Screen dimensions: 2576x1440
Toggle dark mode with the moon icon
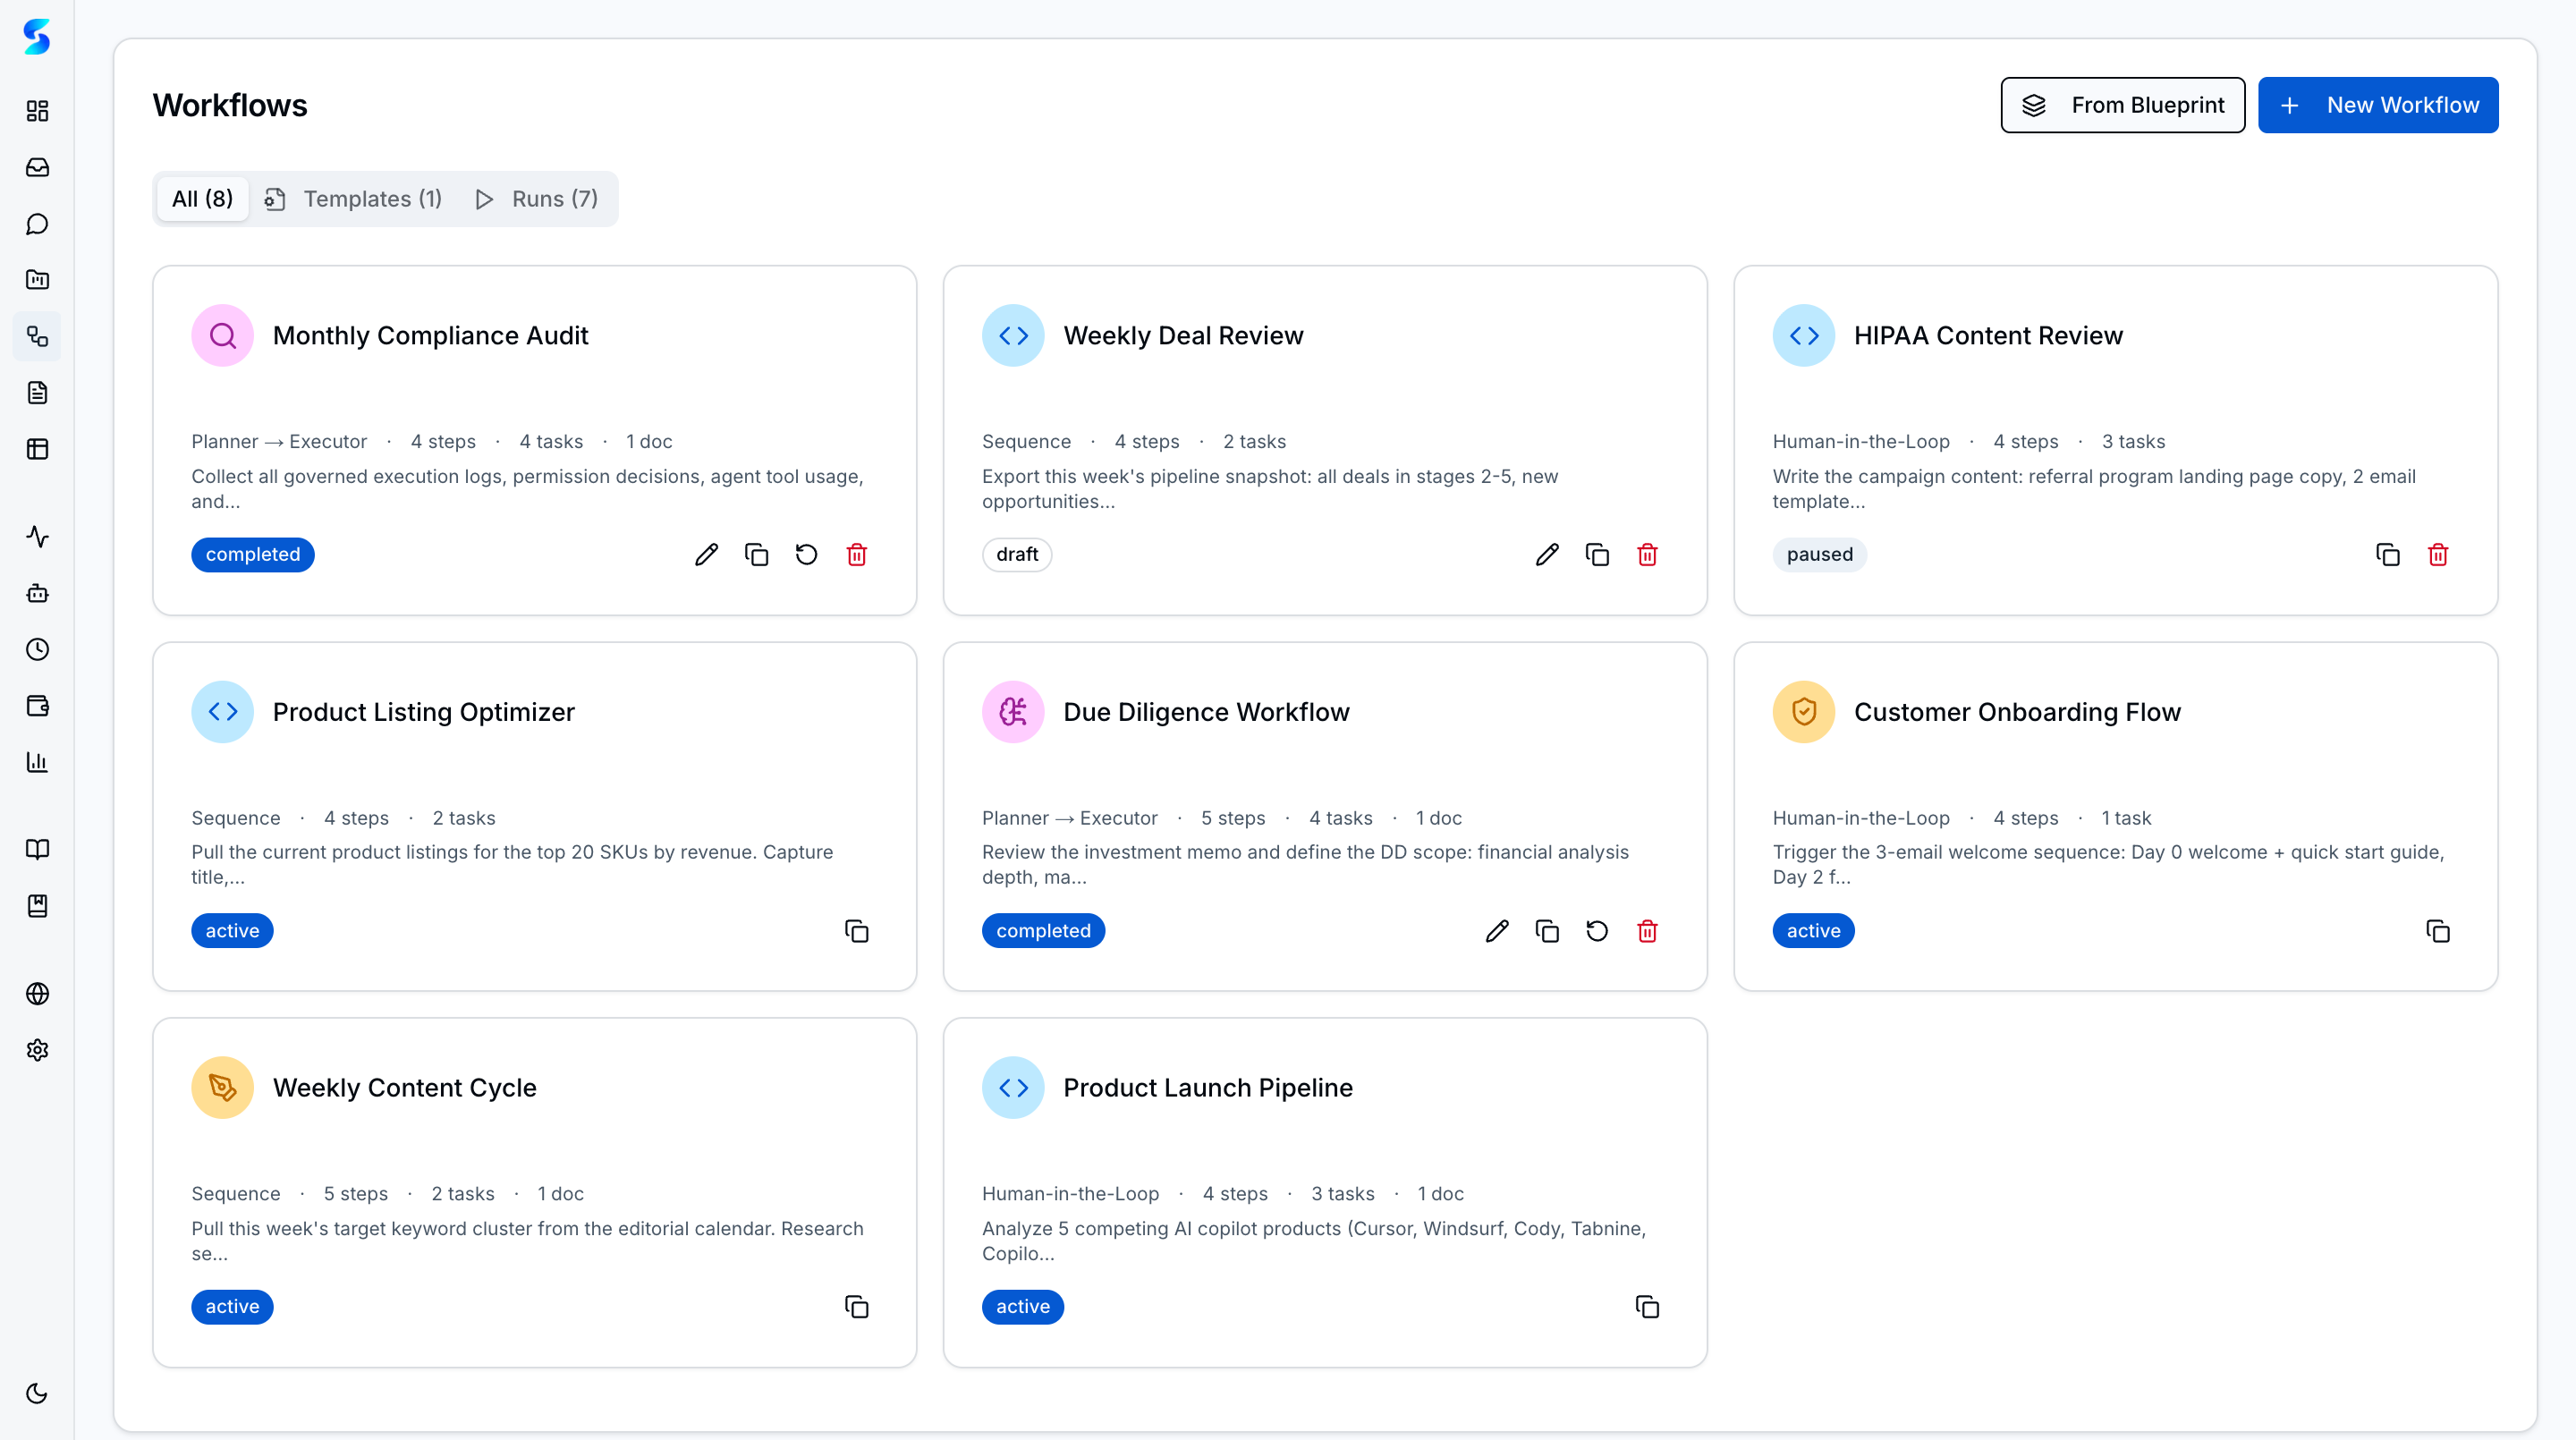37,1393
